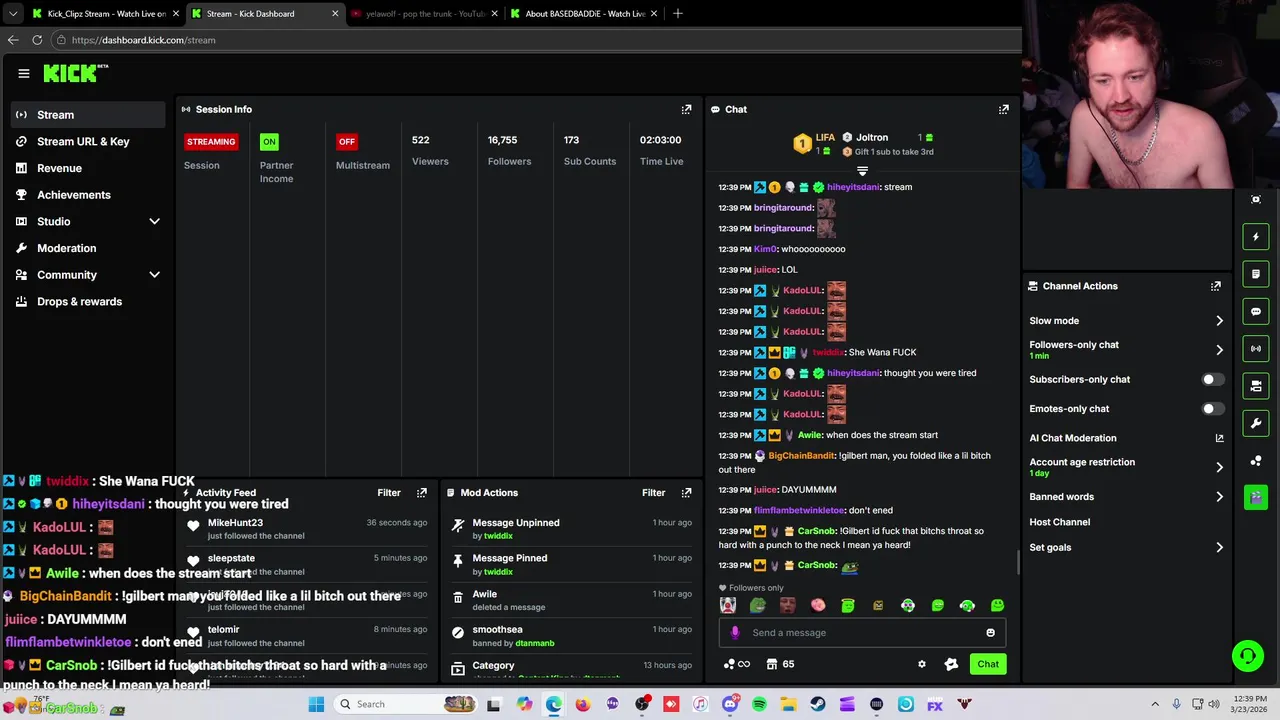Image resolution: width=1280 pixels, height=720 pixels.
Task: Click twiddix link under Message Pinned
Action: (x=498, y=572)
